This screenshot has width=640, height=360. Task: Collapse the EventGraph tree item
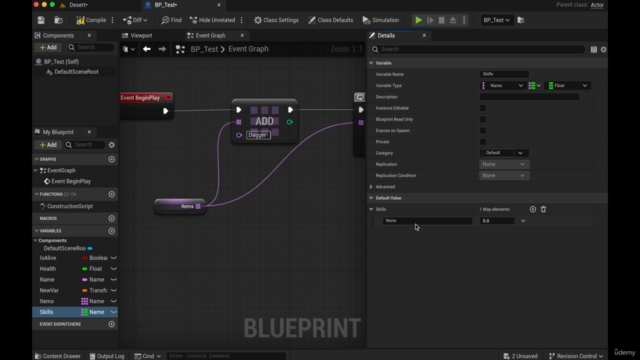pos(36,171)
